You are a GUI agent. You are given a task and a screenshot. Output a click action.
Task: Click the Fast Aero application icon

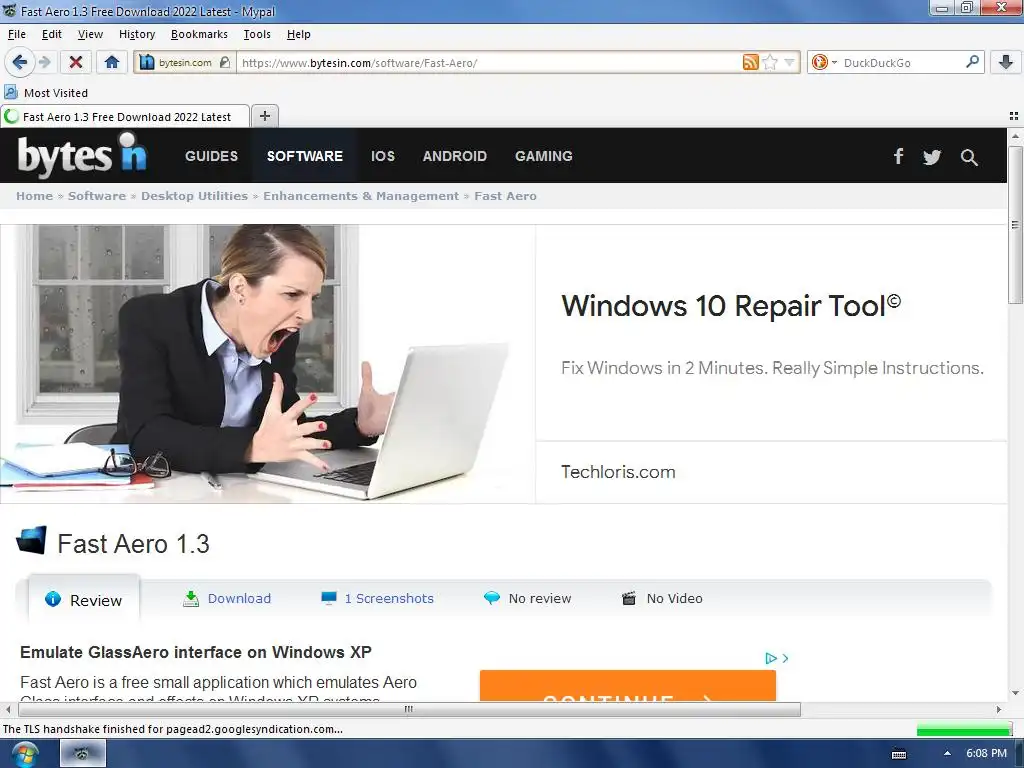point(31,541)
